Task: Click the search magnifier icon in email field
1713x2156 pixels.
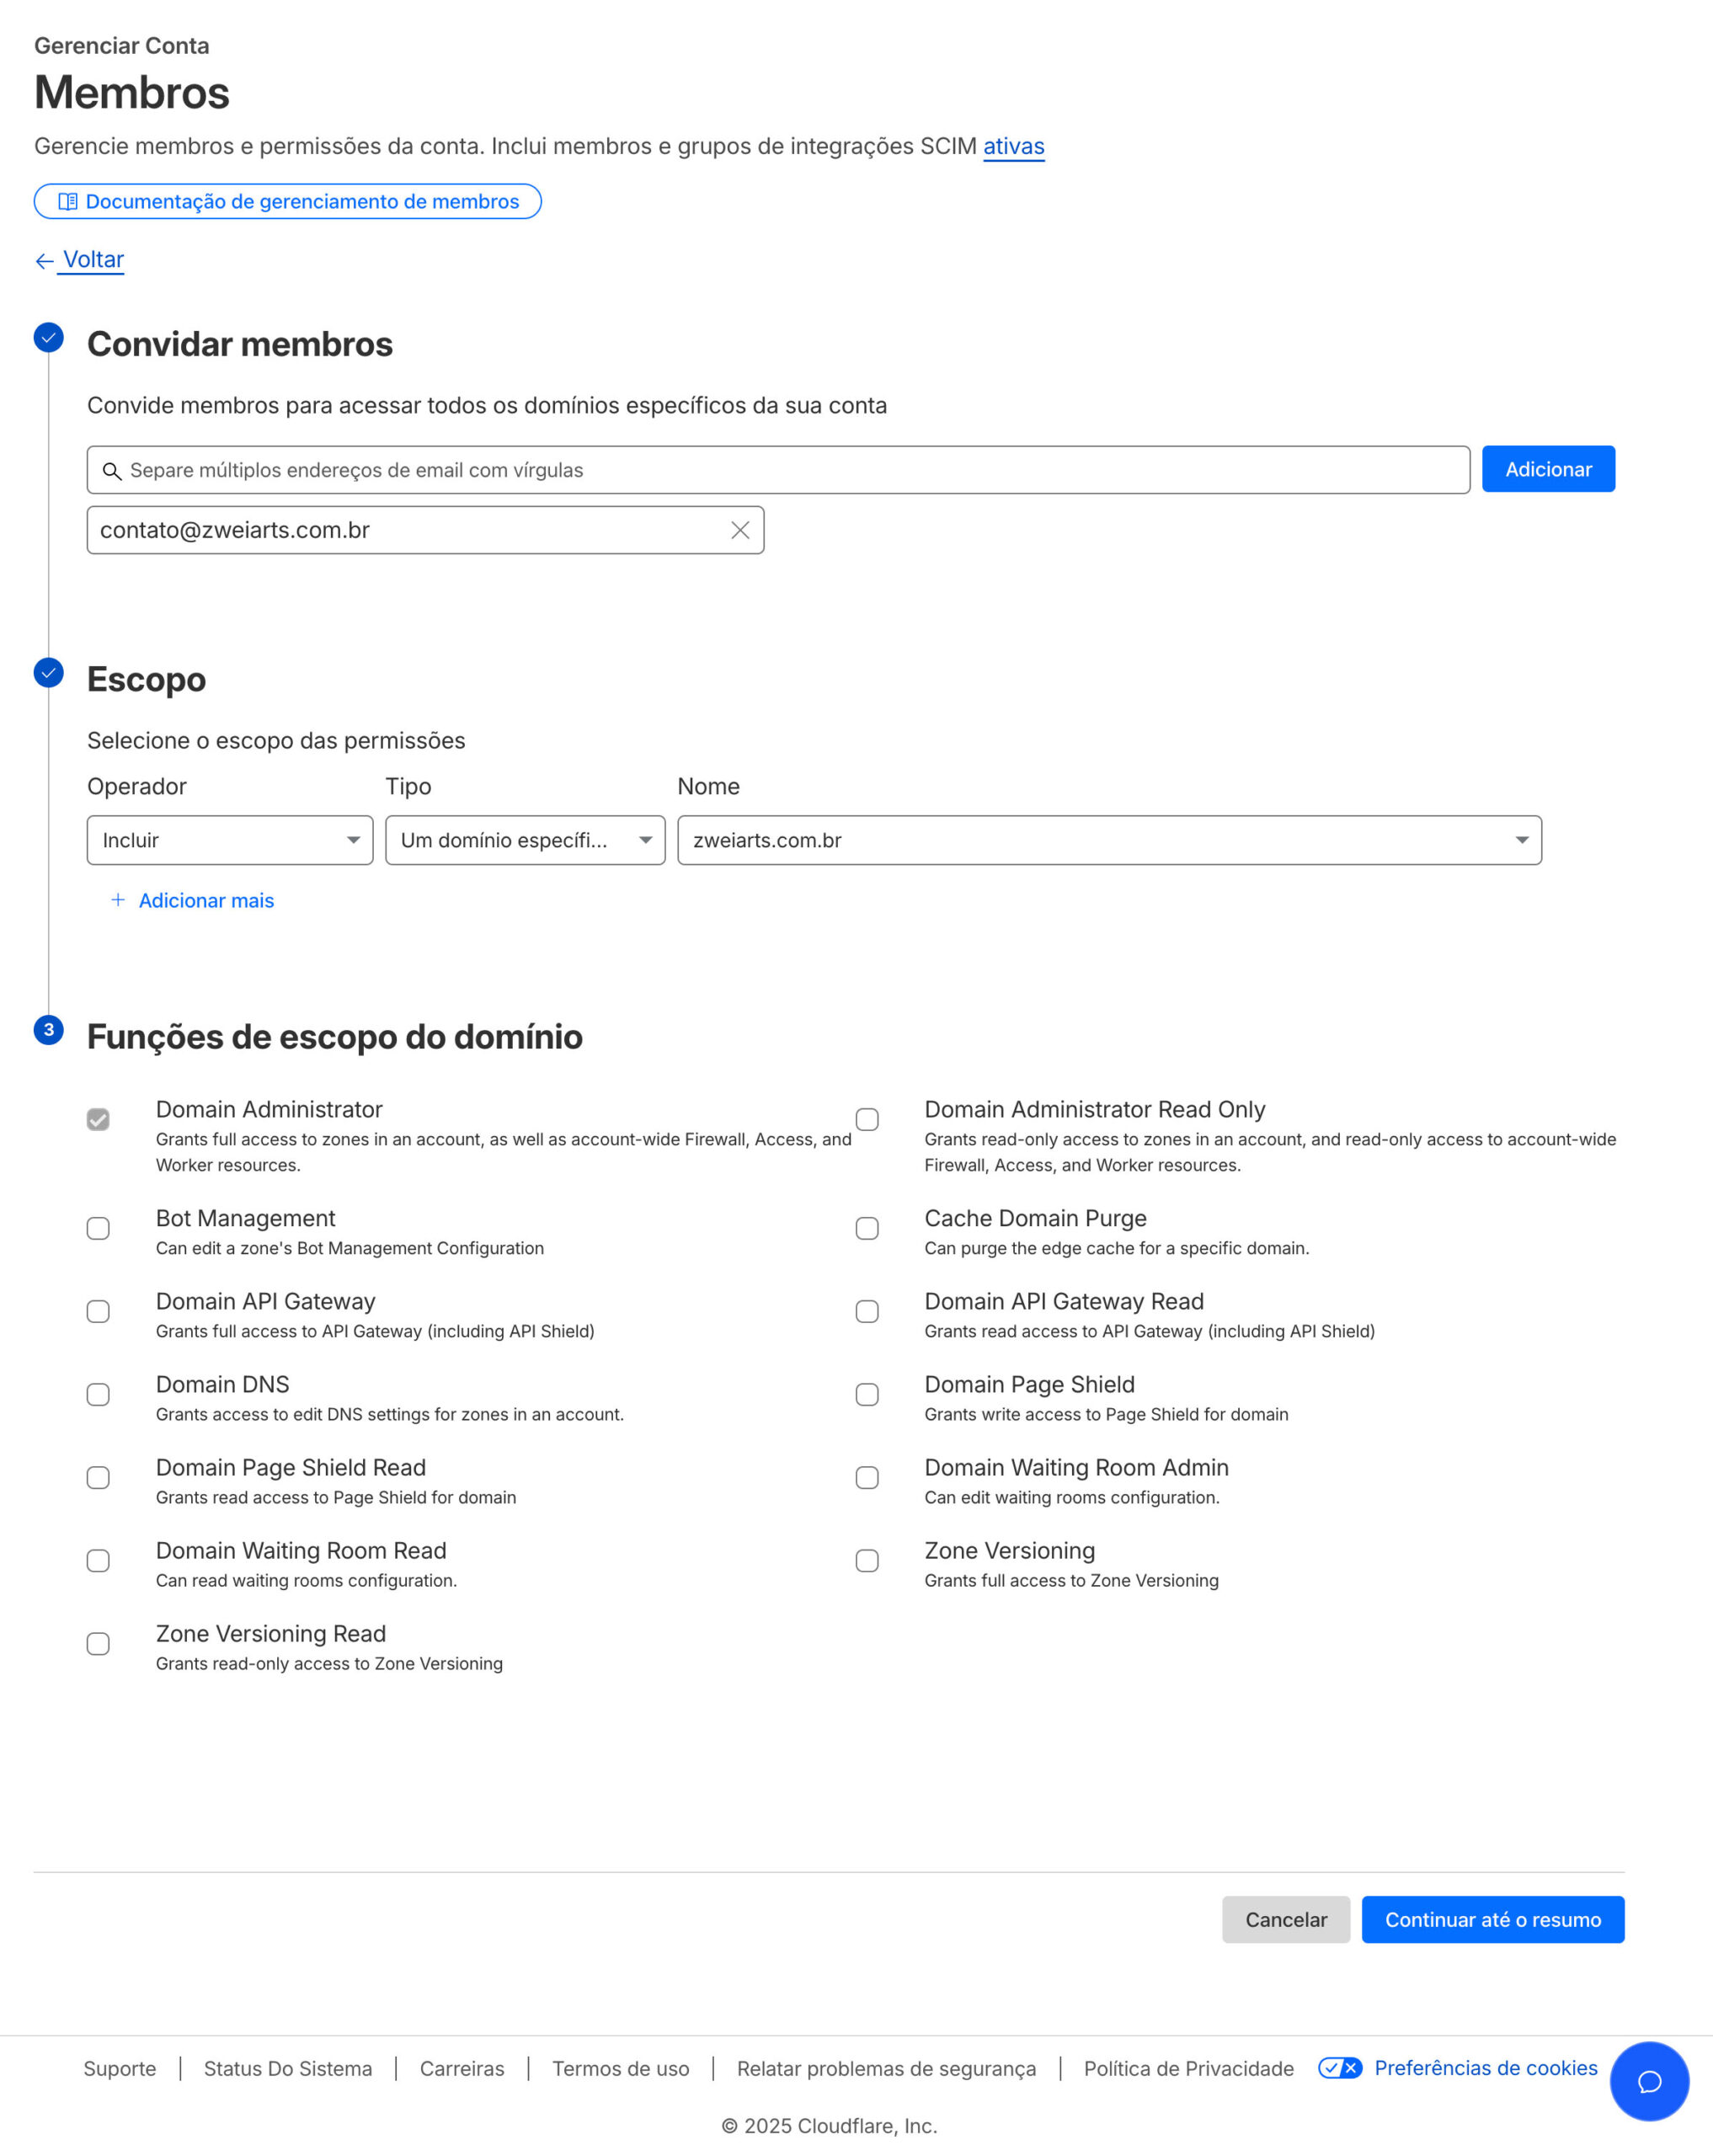Action: click(x=112, y=470)
